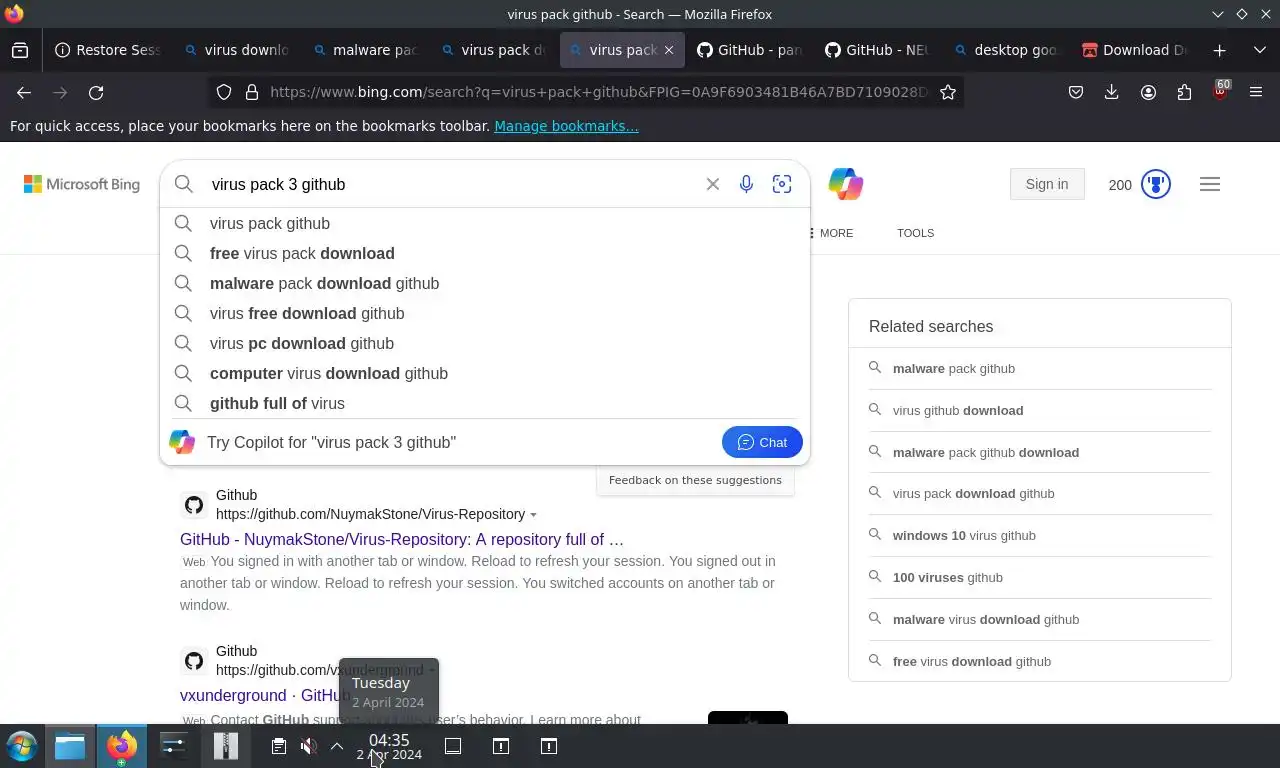Go back to the previous page
The image size is (1280, 768).
[24, 92]
